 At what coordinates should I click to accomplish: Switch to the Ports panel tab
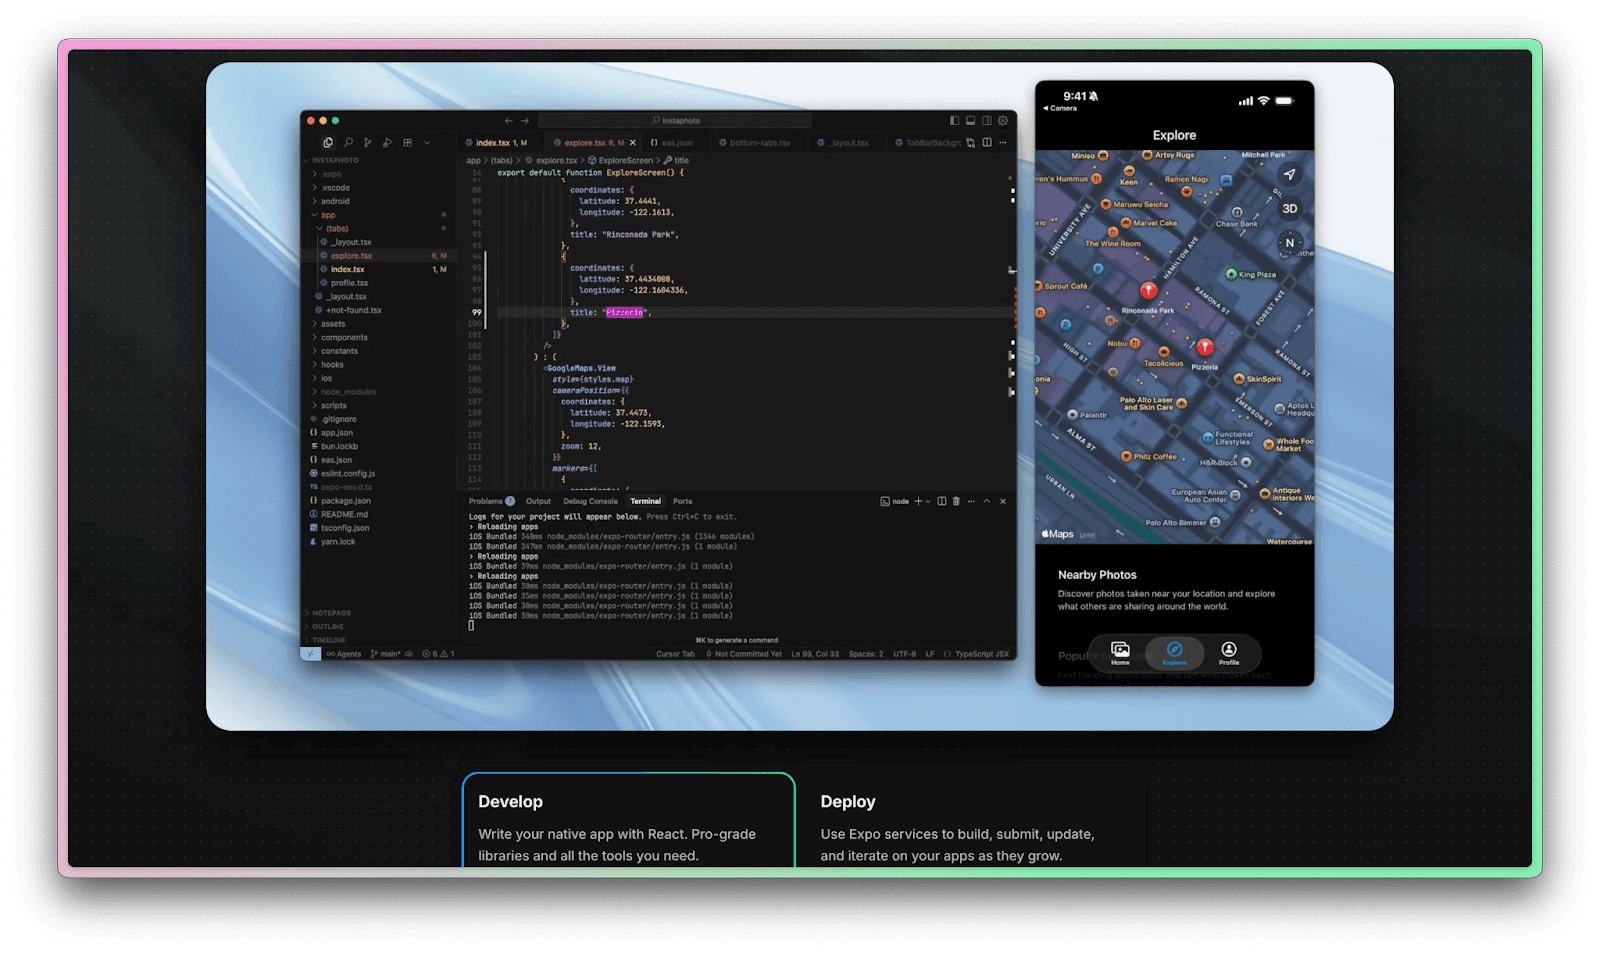[x=682, y=501]
